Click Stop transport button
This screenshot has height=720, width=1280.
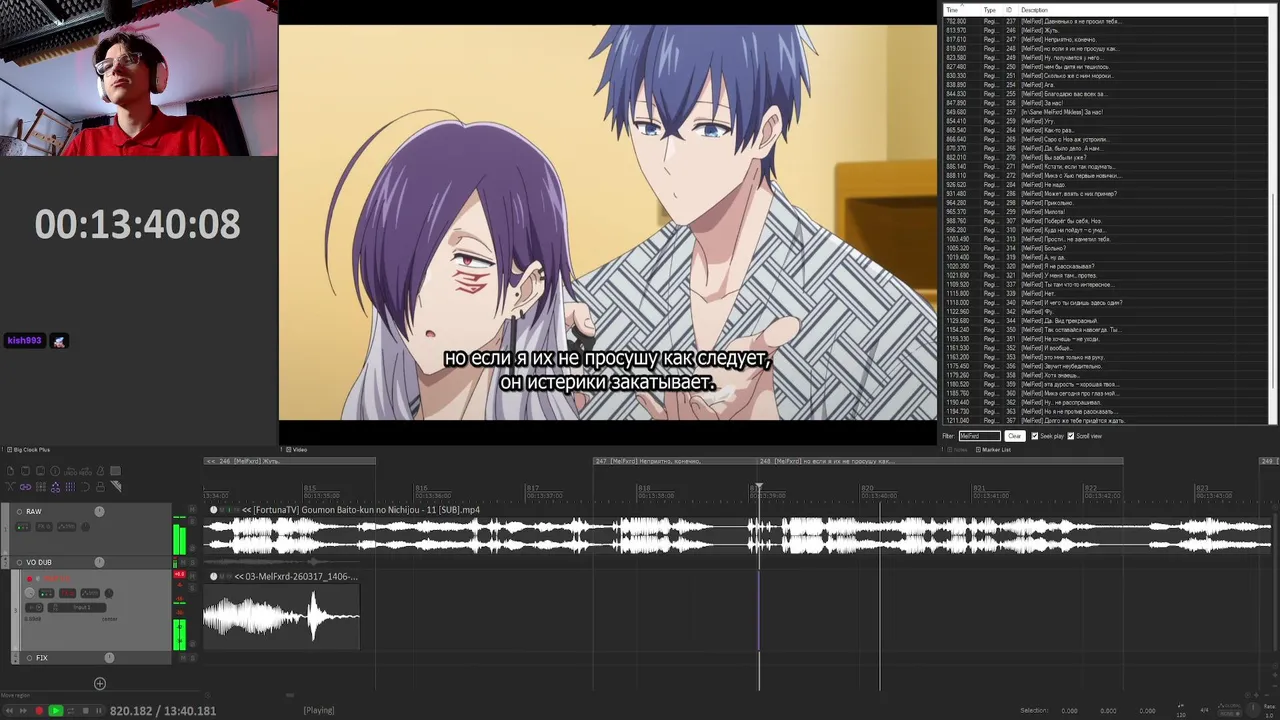click(x=86, y=711)
